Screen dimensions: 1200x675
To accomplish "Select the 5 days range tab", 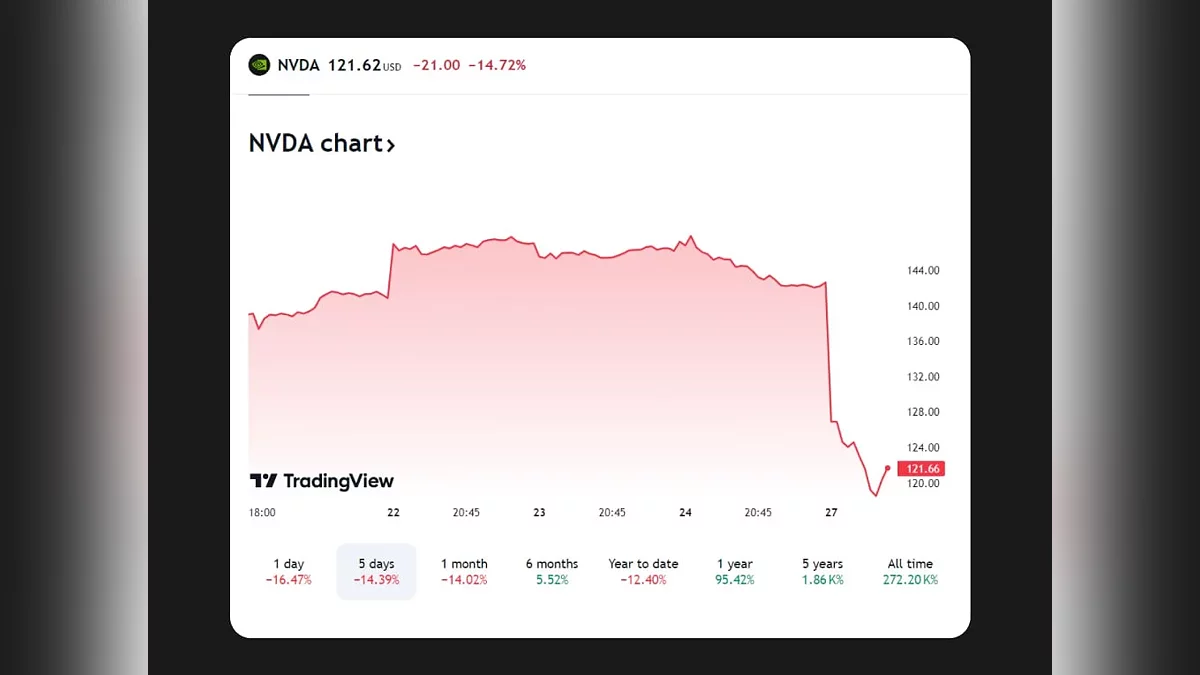I will point(376,571).
